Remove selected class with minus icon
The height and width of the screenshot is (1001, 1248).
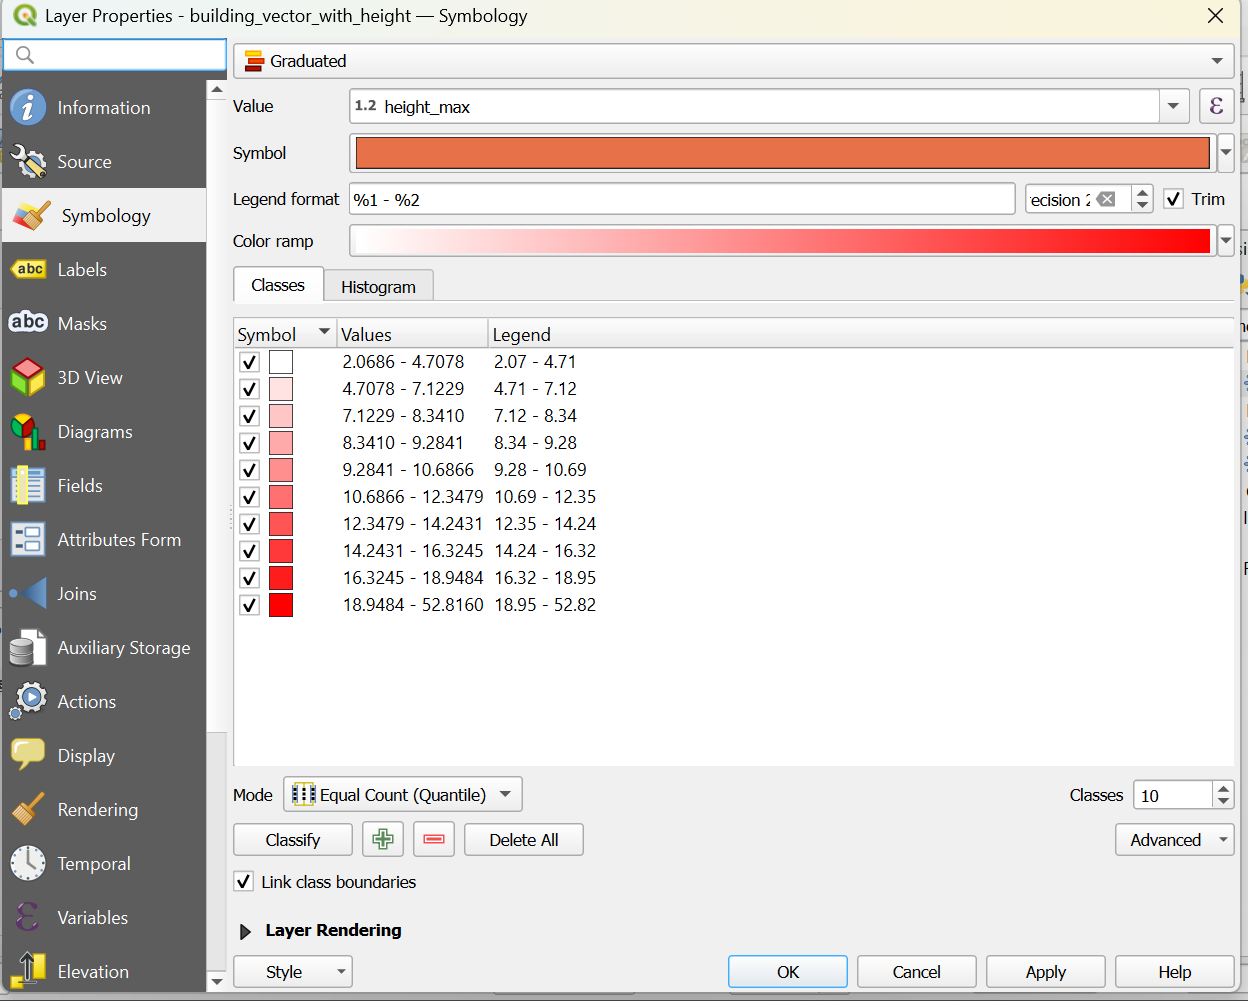(x=434, y=840)
